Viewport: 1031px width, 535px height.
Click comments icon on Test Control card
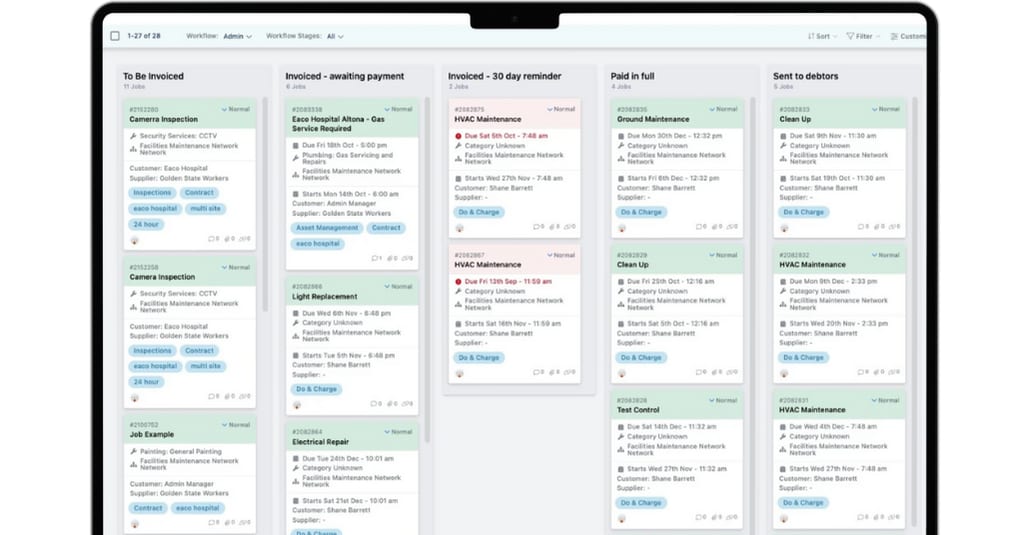[x=701, y=518]
